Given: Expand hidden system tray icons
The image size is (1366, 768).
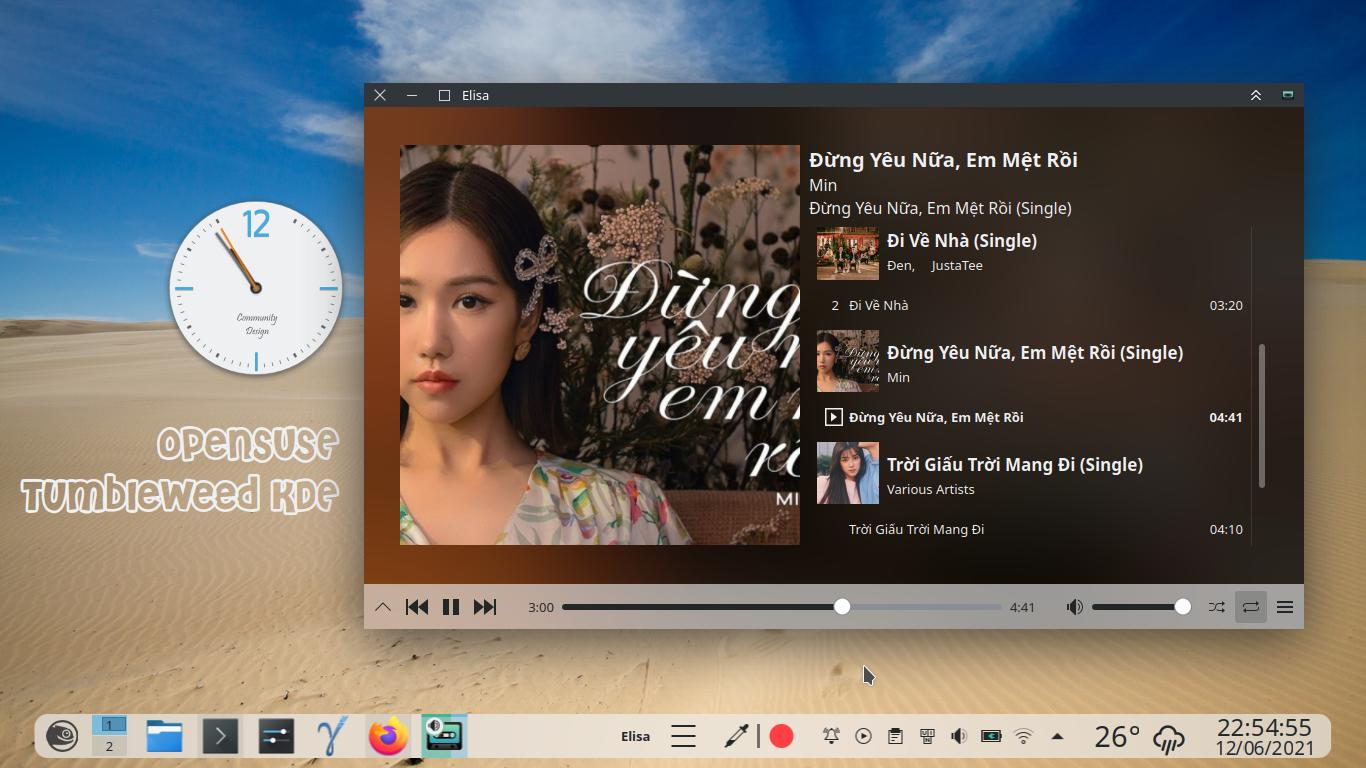Looking at the screenshot, I should coord(1057,737).
